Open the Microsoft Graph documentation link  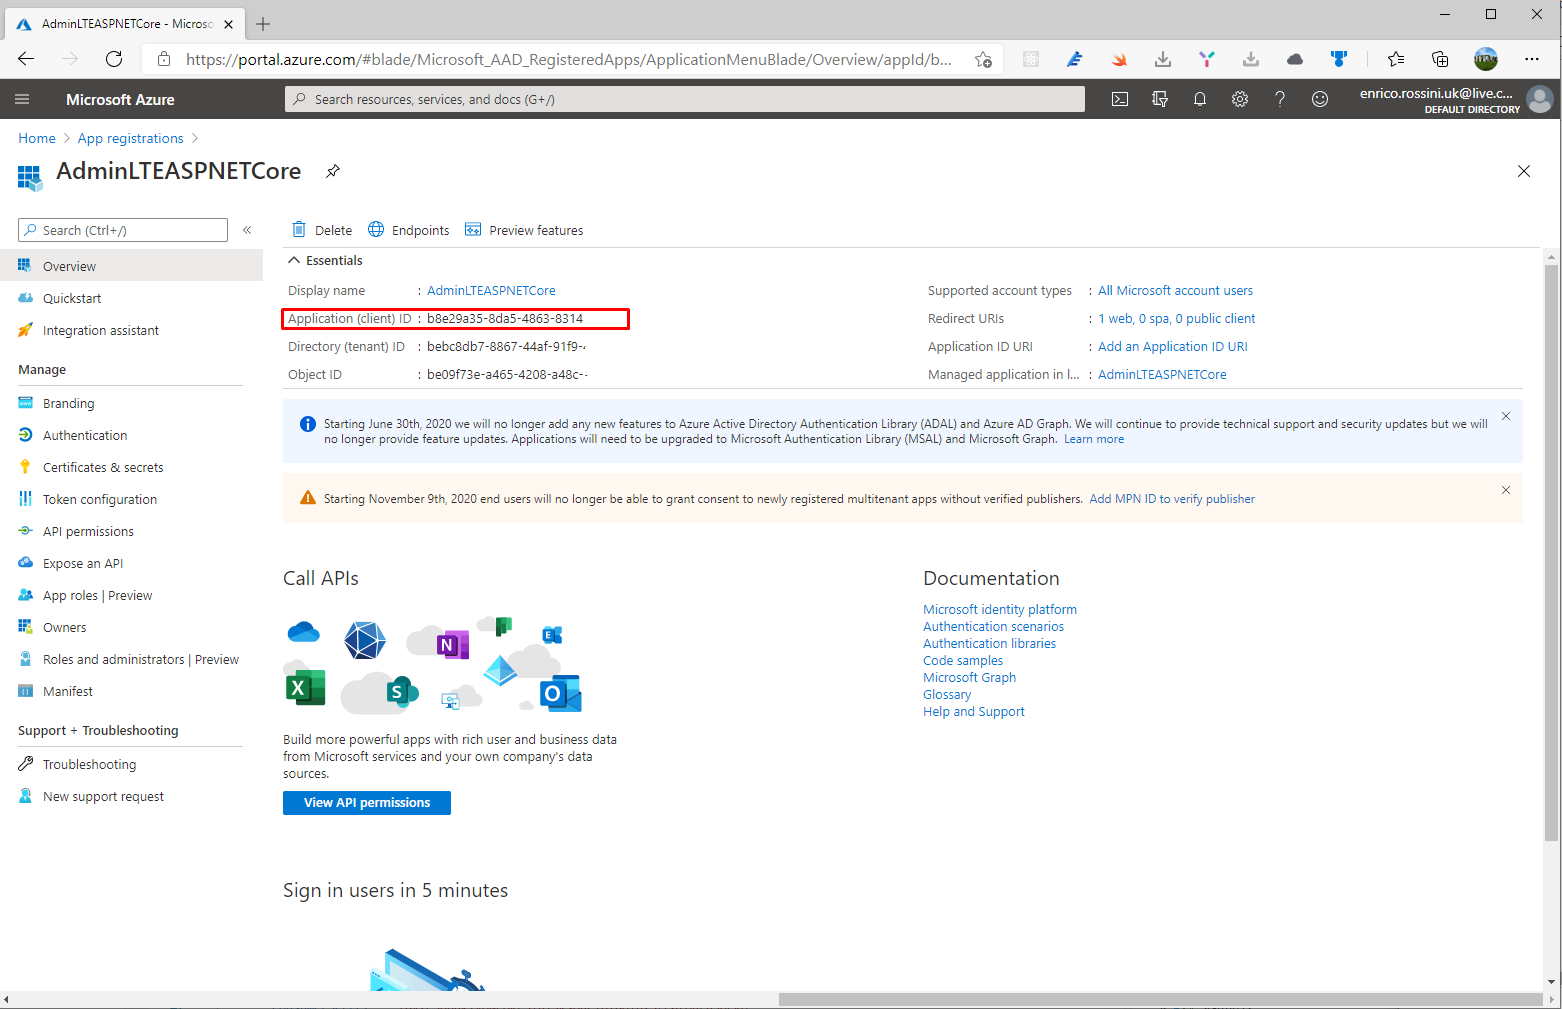pyautogui.click(x=969, y=677)
